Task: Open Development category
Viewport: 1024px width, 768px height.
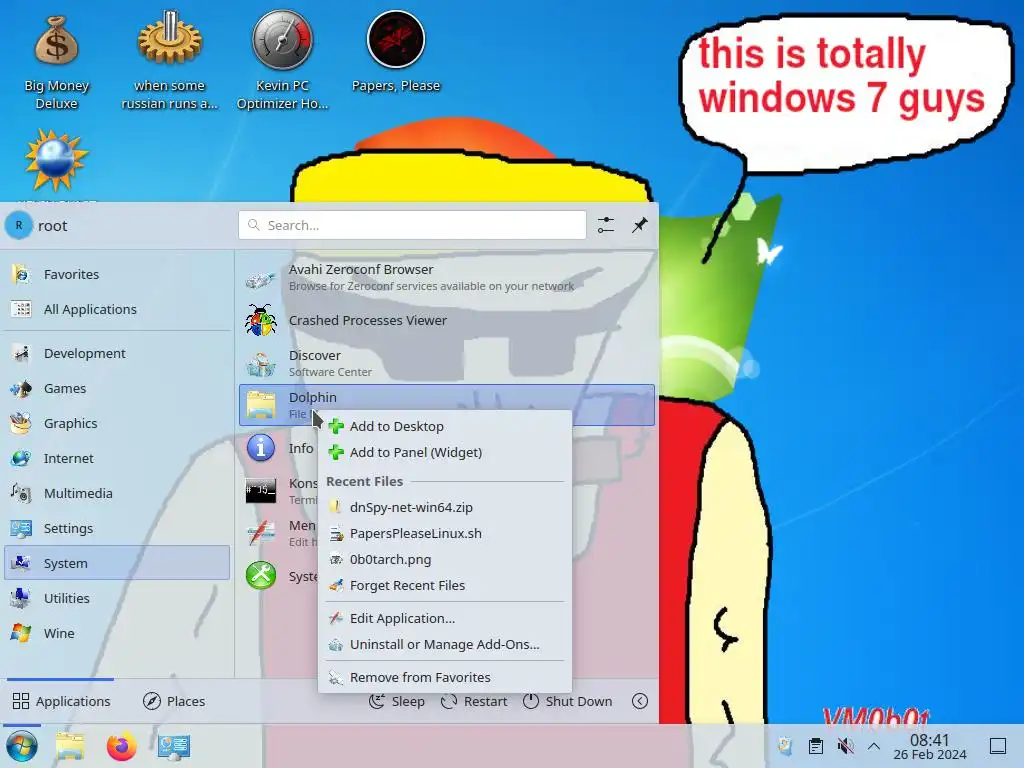Action: coord(117,353)
